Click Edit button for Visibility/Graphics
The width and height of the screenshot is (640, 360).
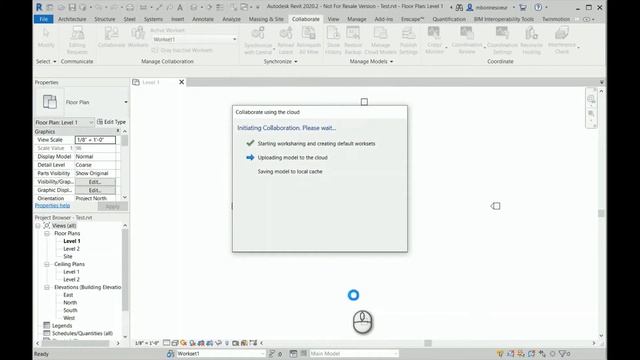click(x=95, y=182)
